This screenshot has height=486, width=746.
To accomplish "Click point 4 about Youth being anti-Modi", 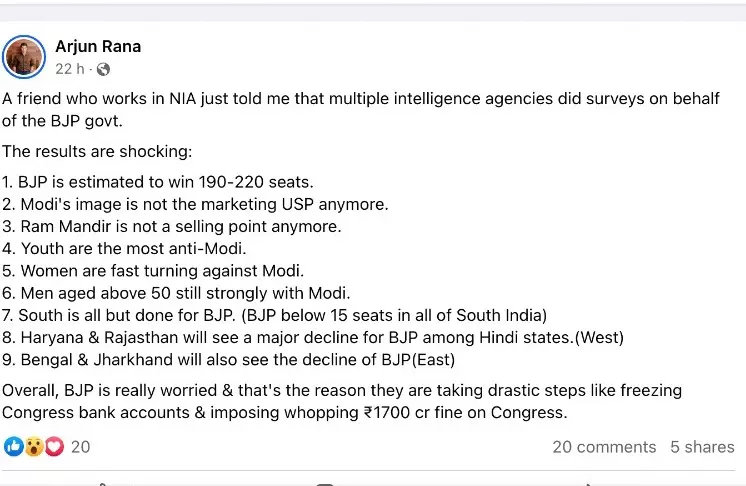I will pyautogui.click(x=124, y=248).
